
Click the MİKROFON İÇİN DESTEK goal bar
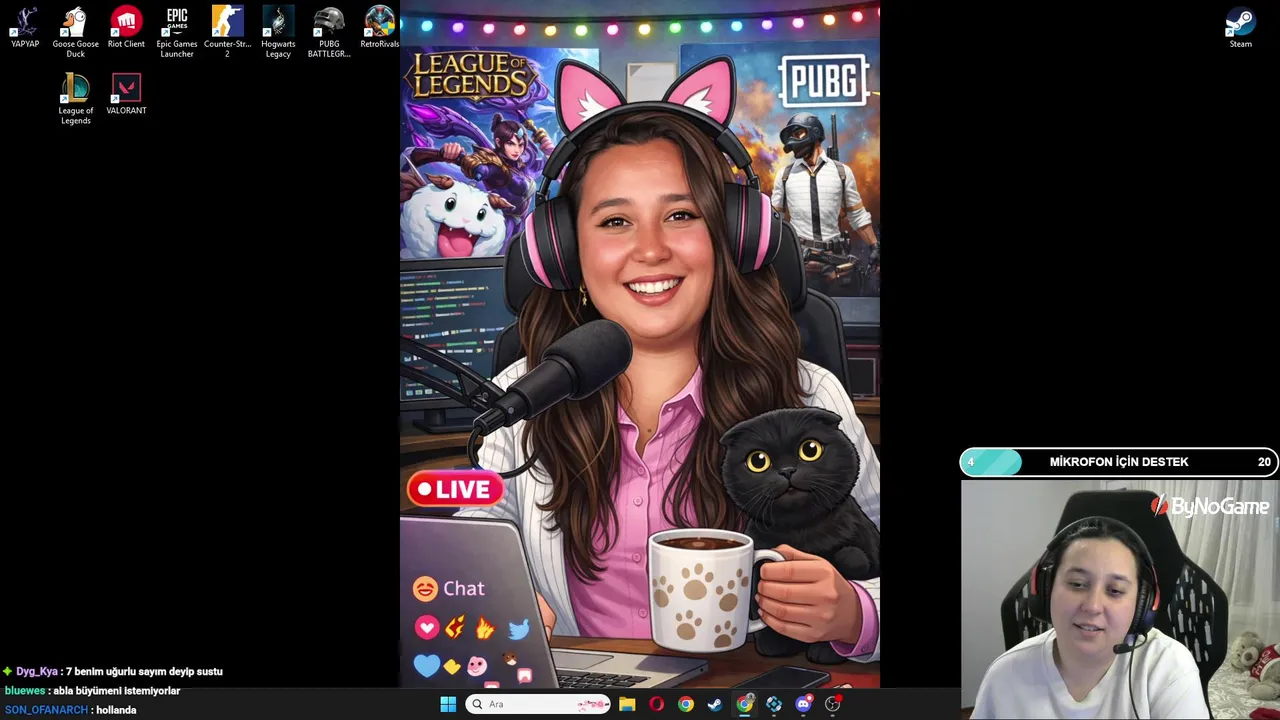pyautogui.click(x=1119, y=462)
